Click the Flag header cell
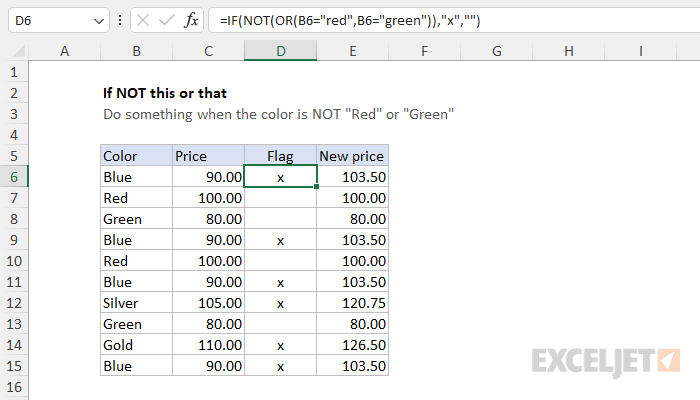This screenshot has width=700, height=400. click(280, 156)
